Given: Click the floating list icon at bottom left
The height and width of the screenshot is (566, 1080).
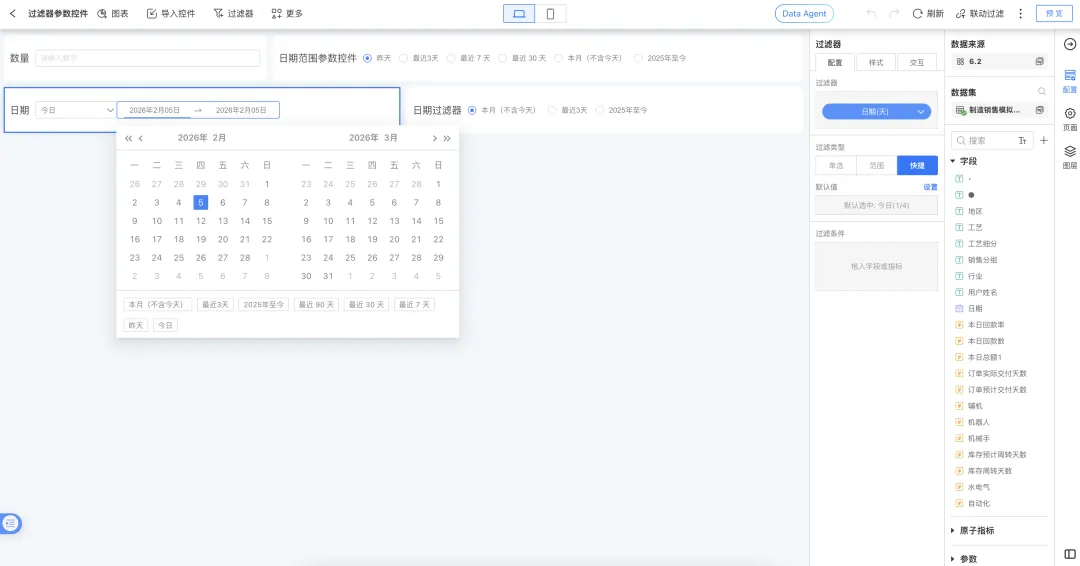Looking at the screenshot, I should point(10,524).
